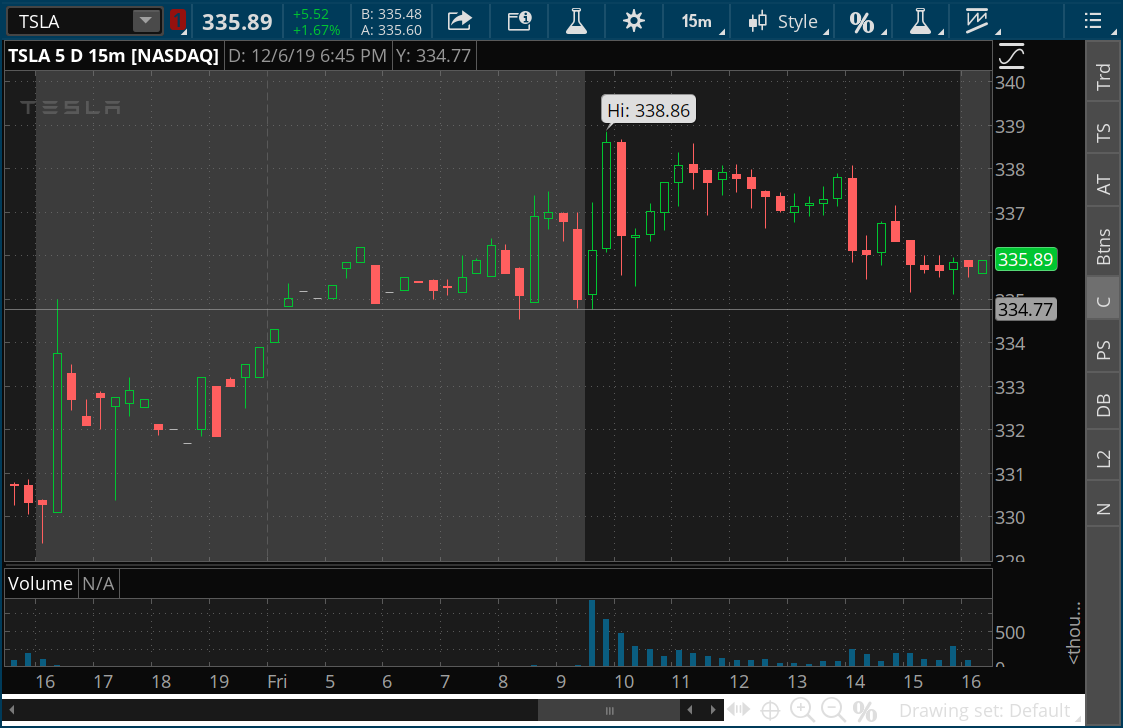Open the drawings chart-line icon
The height and width of the screenshot is (728, 1123).
pos(979,21)
